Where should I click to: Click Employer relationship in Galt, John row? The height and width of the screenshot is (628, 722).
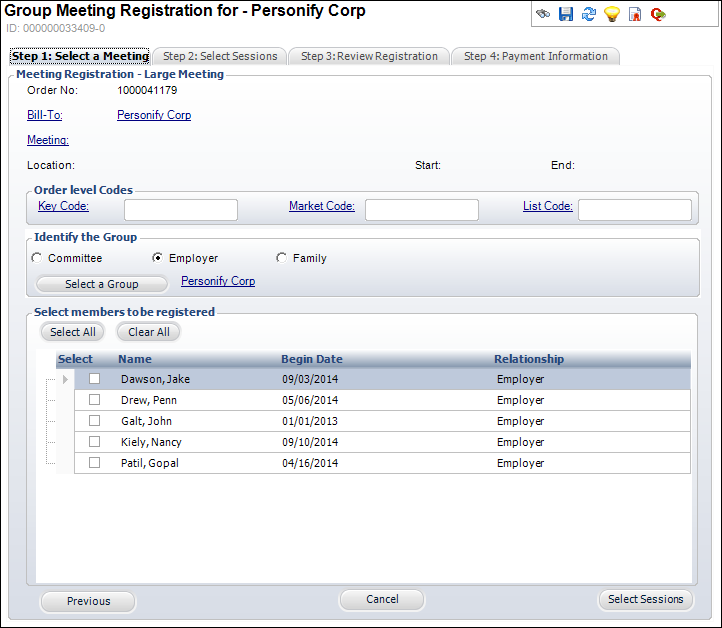[520, 421]
